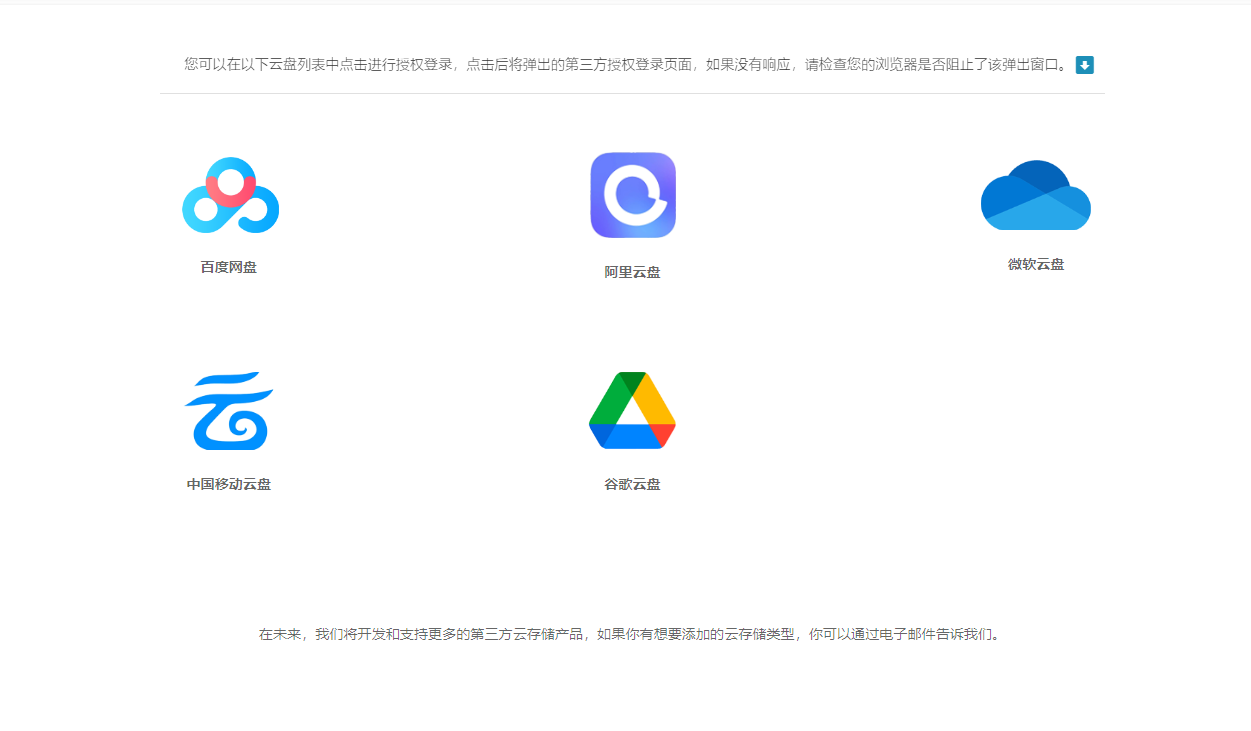Choose the blue Microsoft OneDrive cloud icon

1036,195
